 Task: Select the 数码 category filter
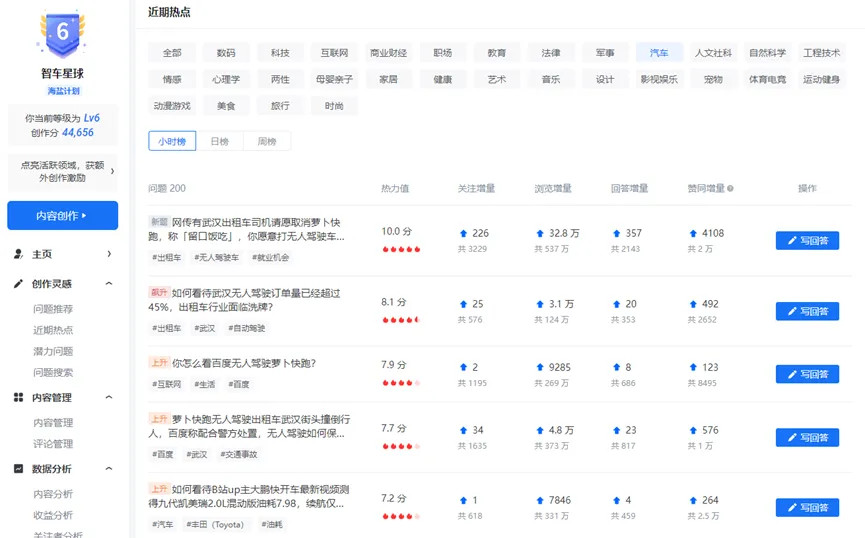tap(226, 53)
